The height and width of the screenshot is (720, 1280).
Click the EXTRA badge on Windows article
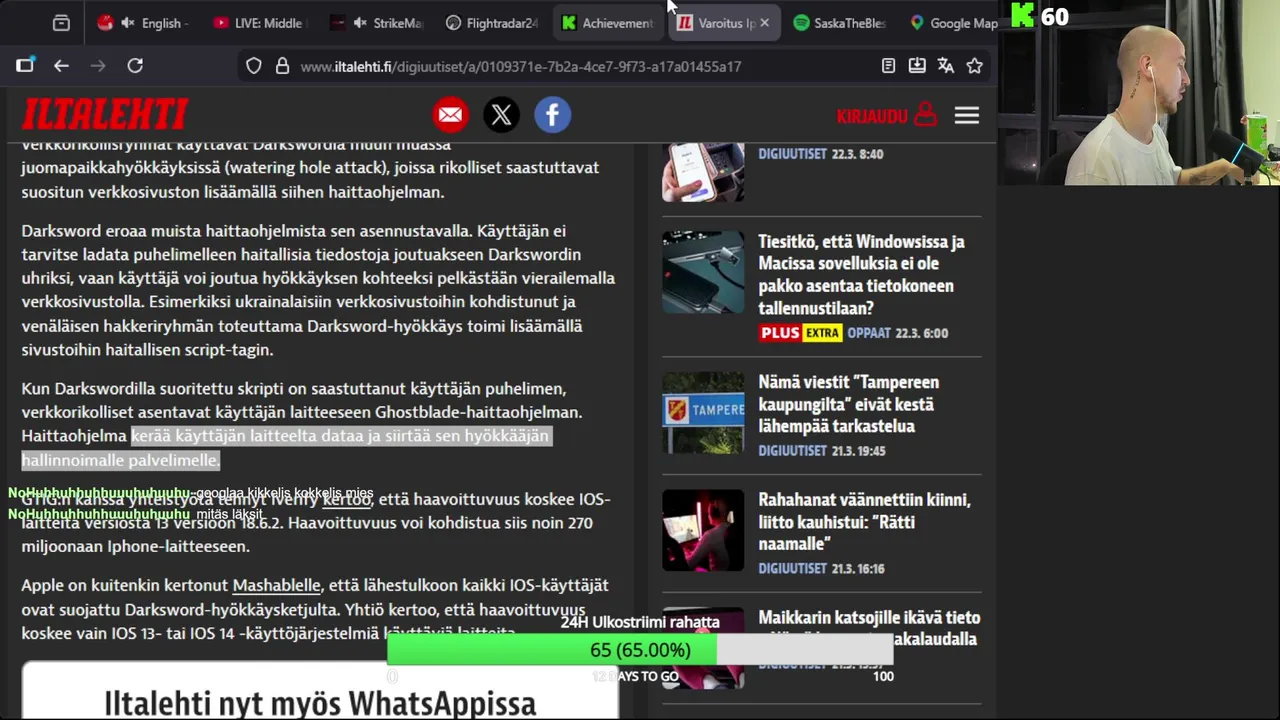tap(822, 333)
